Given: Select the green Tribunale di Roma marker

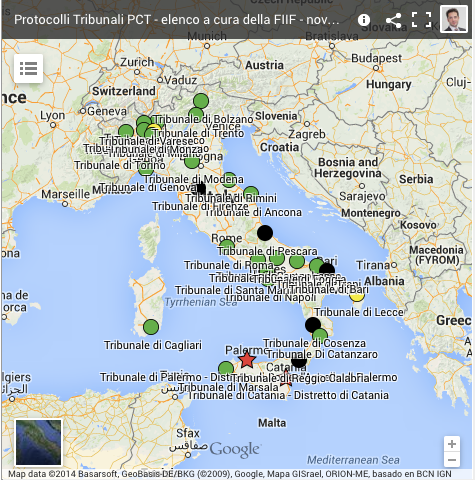Looking at the screenshot, I should coord(227,245).
